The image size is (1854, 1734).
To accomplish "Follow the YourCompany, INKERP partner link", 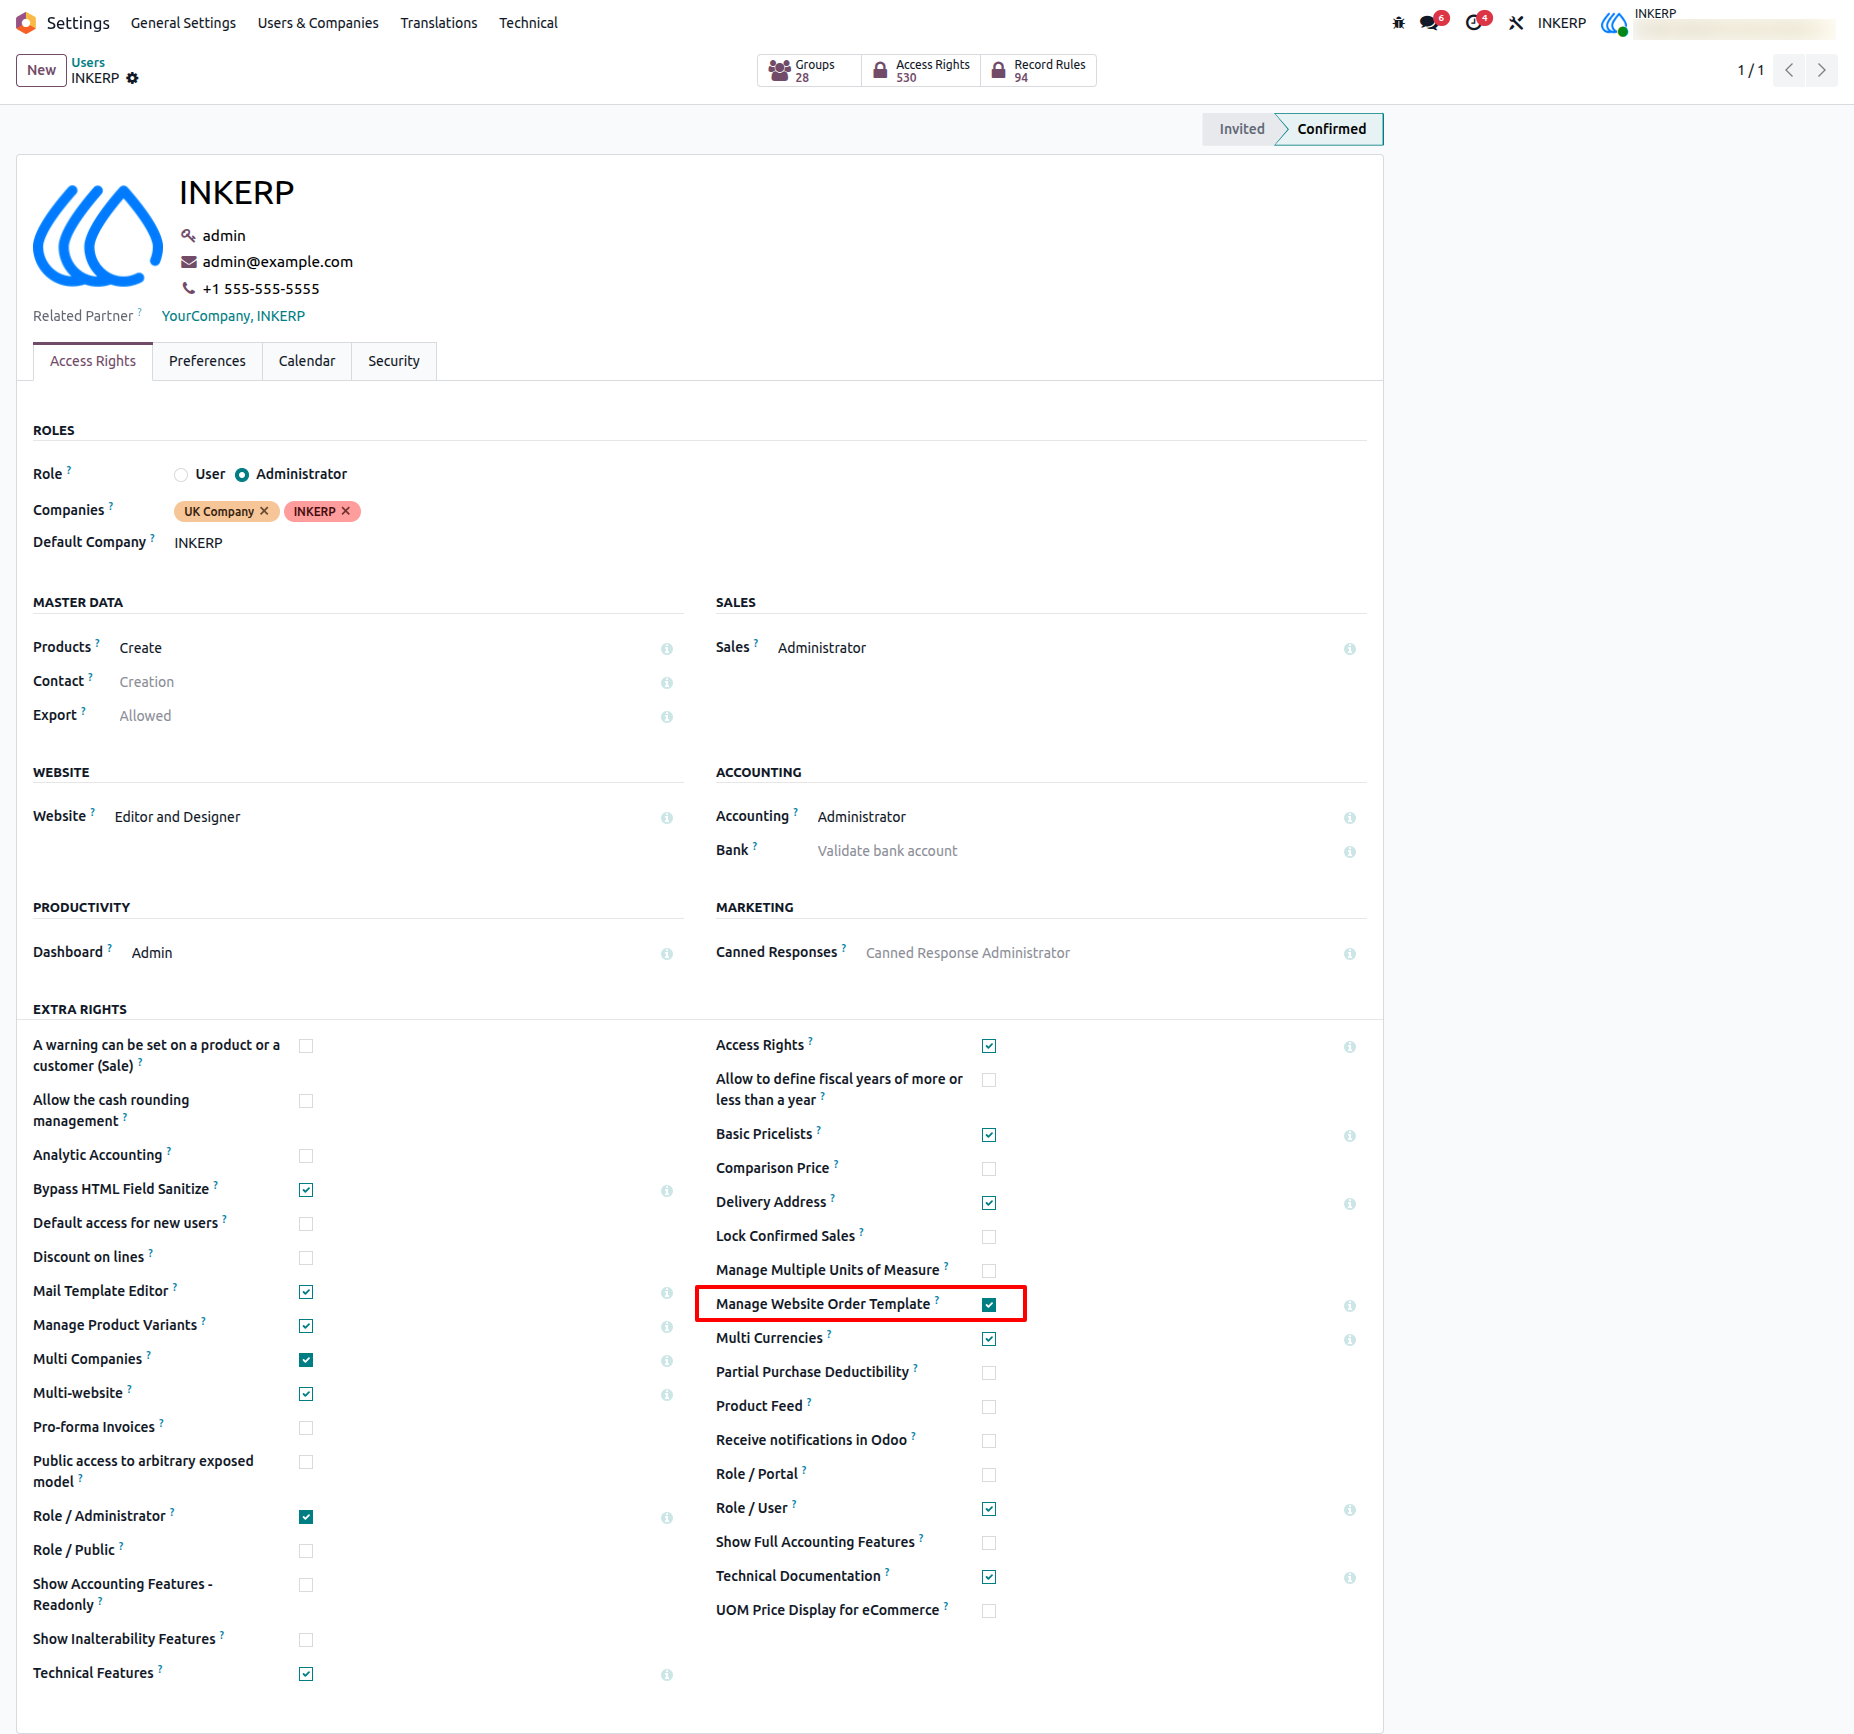I will 233,316.
